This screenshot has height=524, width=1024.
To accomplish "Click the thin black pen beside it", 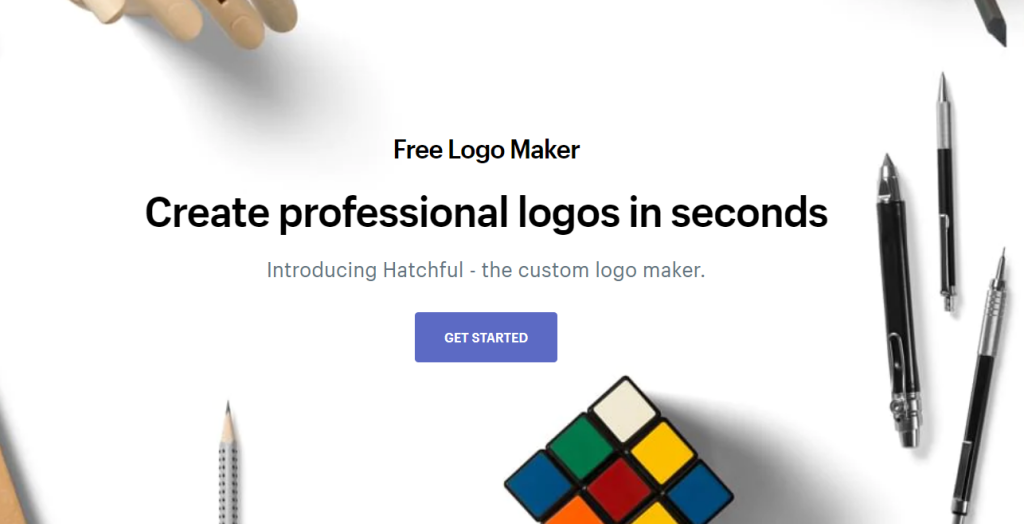I will pos(946,192).
